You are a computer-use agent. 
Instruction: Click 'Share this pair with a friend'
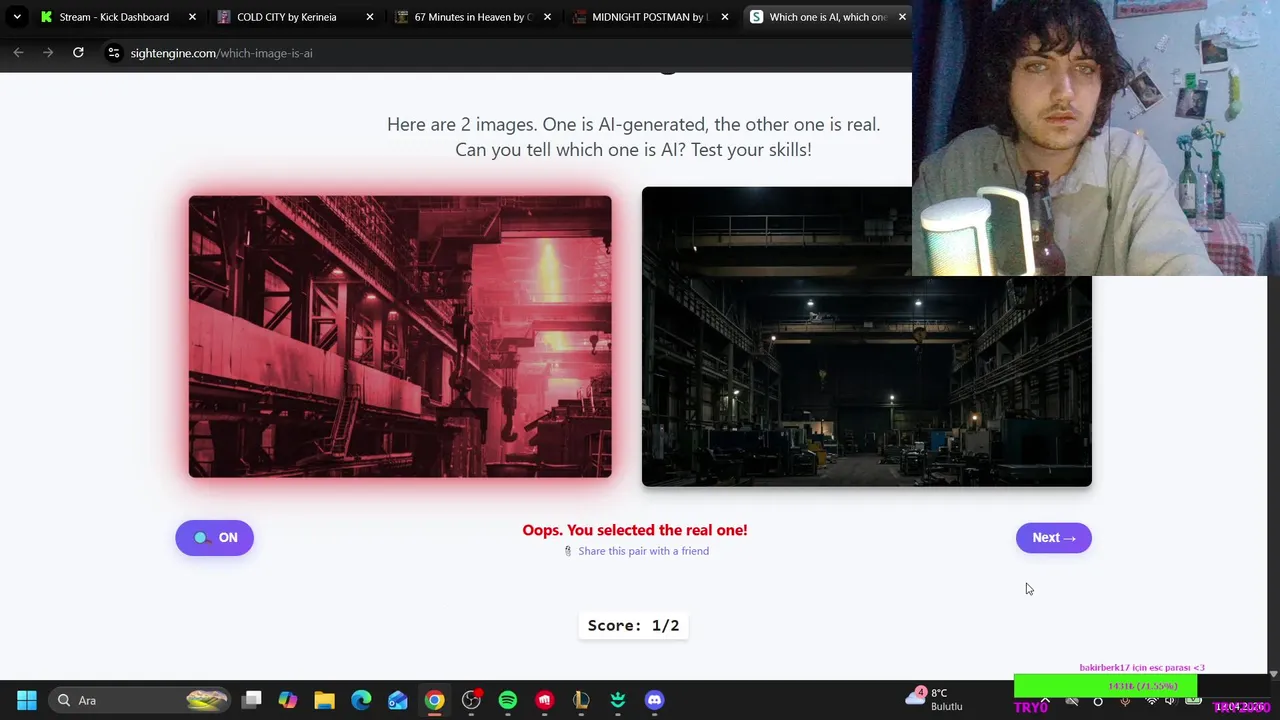tap(643, 551)
